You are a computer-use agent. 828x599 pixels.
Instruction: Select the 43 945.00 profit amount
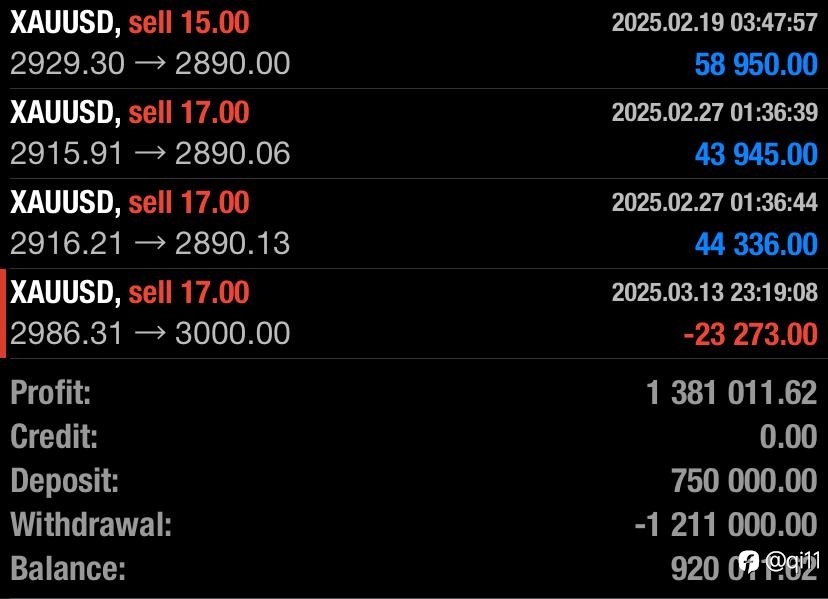[x=756, y=154]
